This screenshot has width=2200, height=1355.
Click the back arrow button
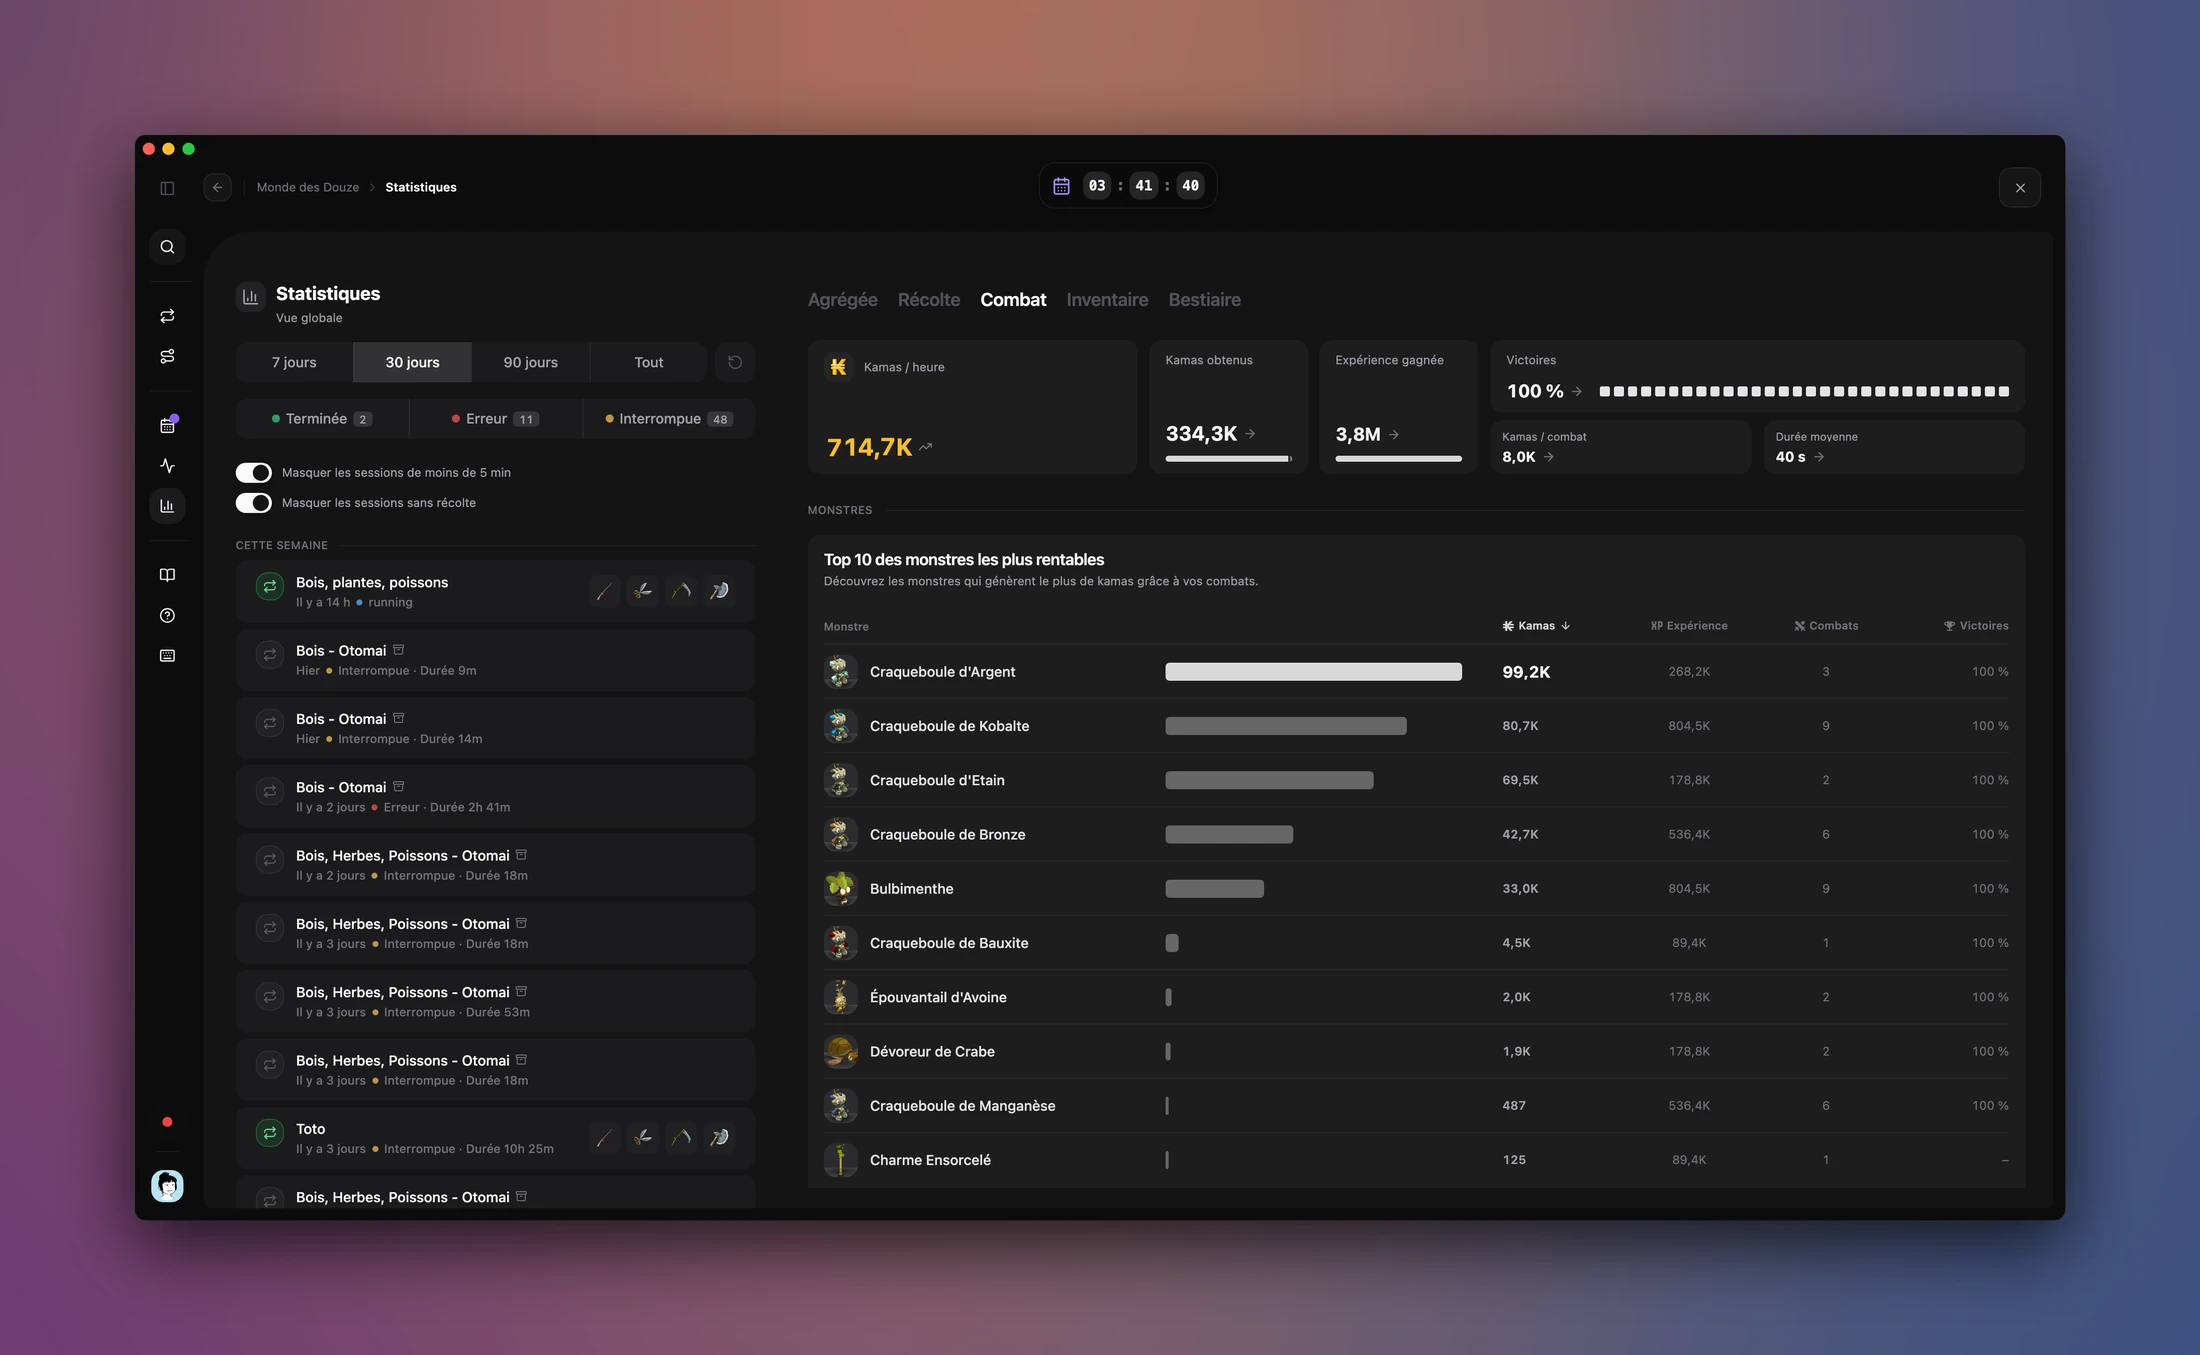(x=217, y=187)
